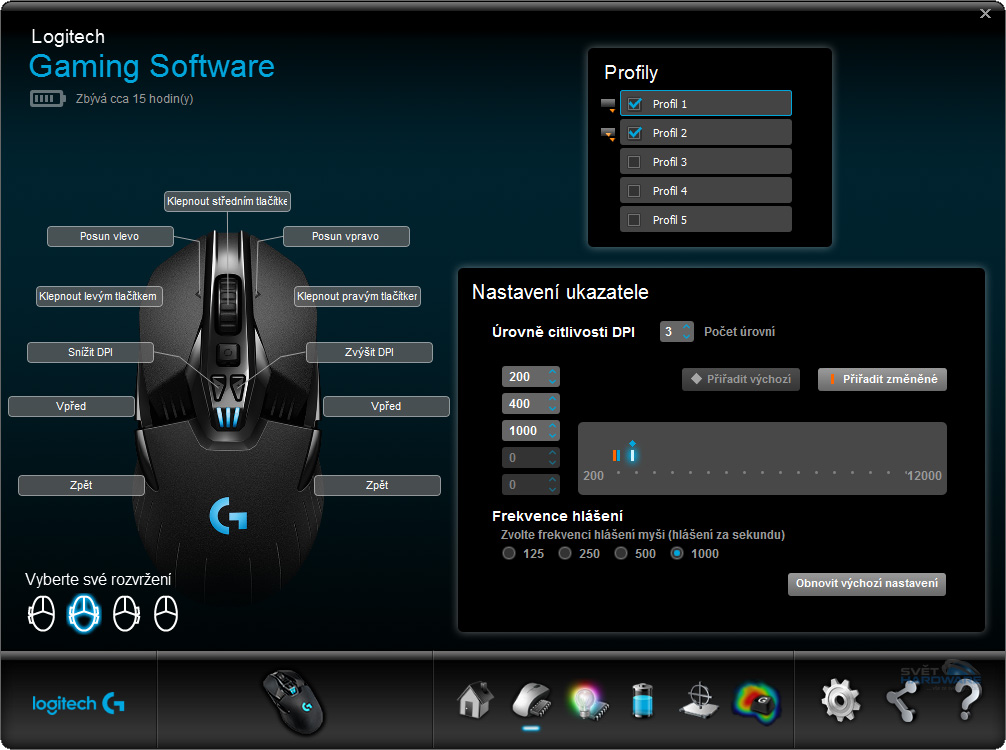Viewport: 1006px width, 750px height.
Task: Check battery status via the battery icon
Action: pos(641,700)
